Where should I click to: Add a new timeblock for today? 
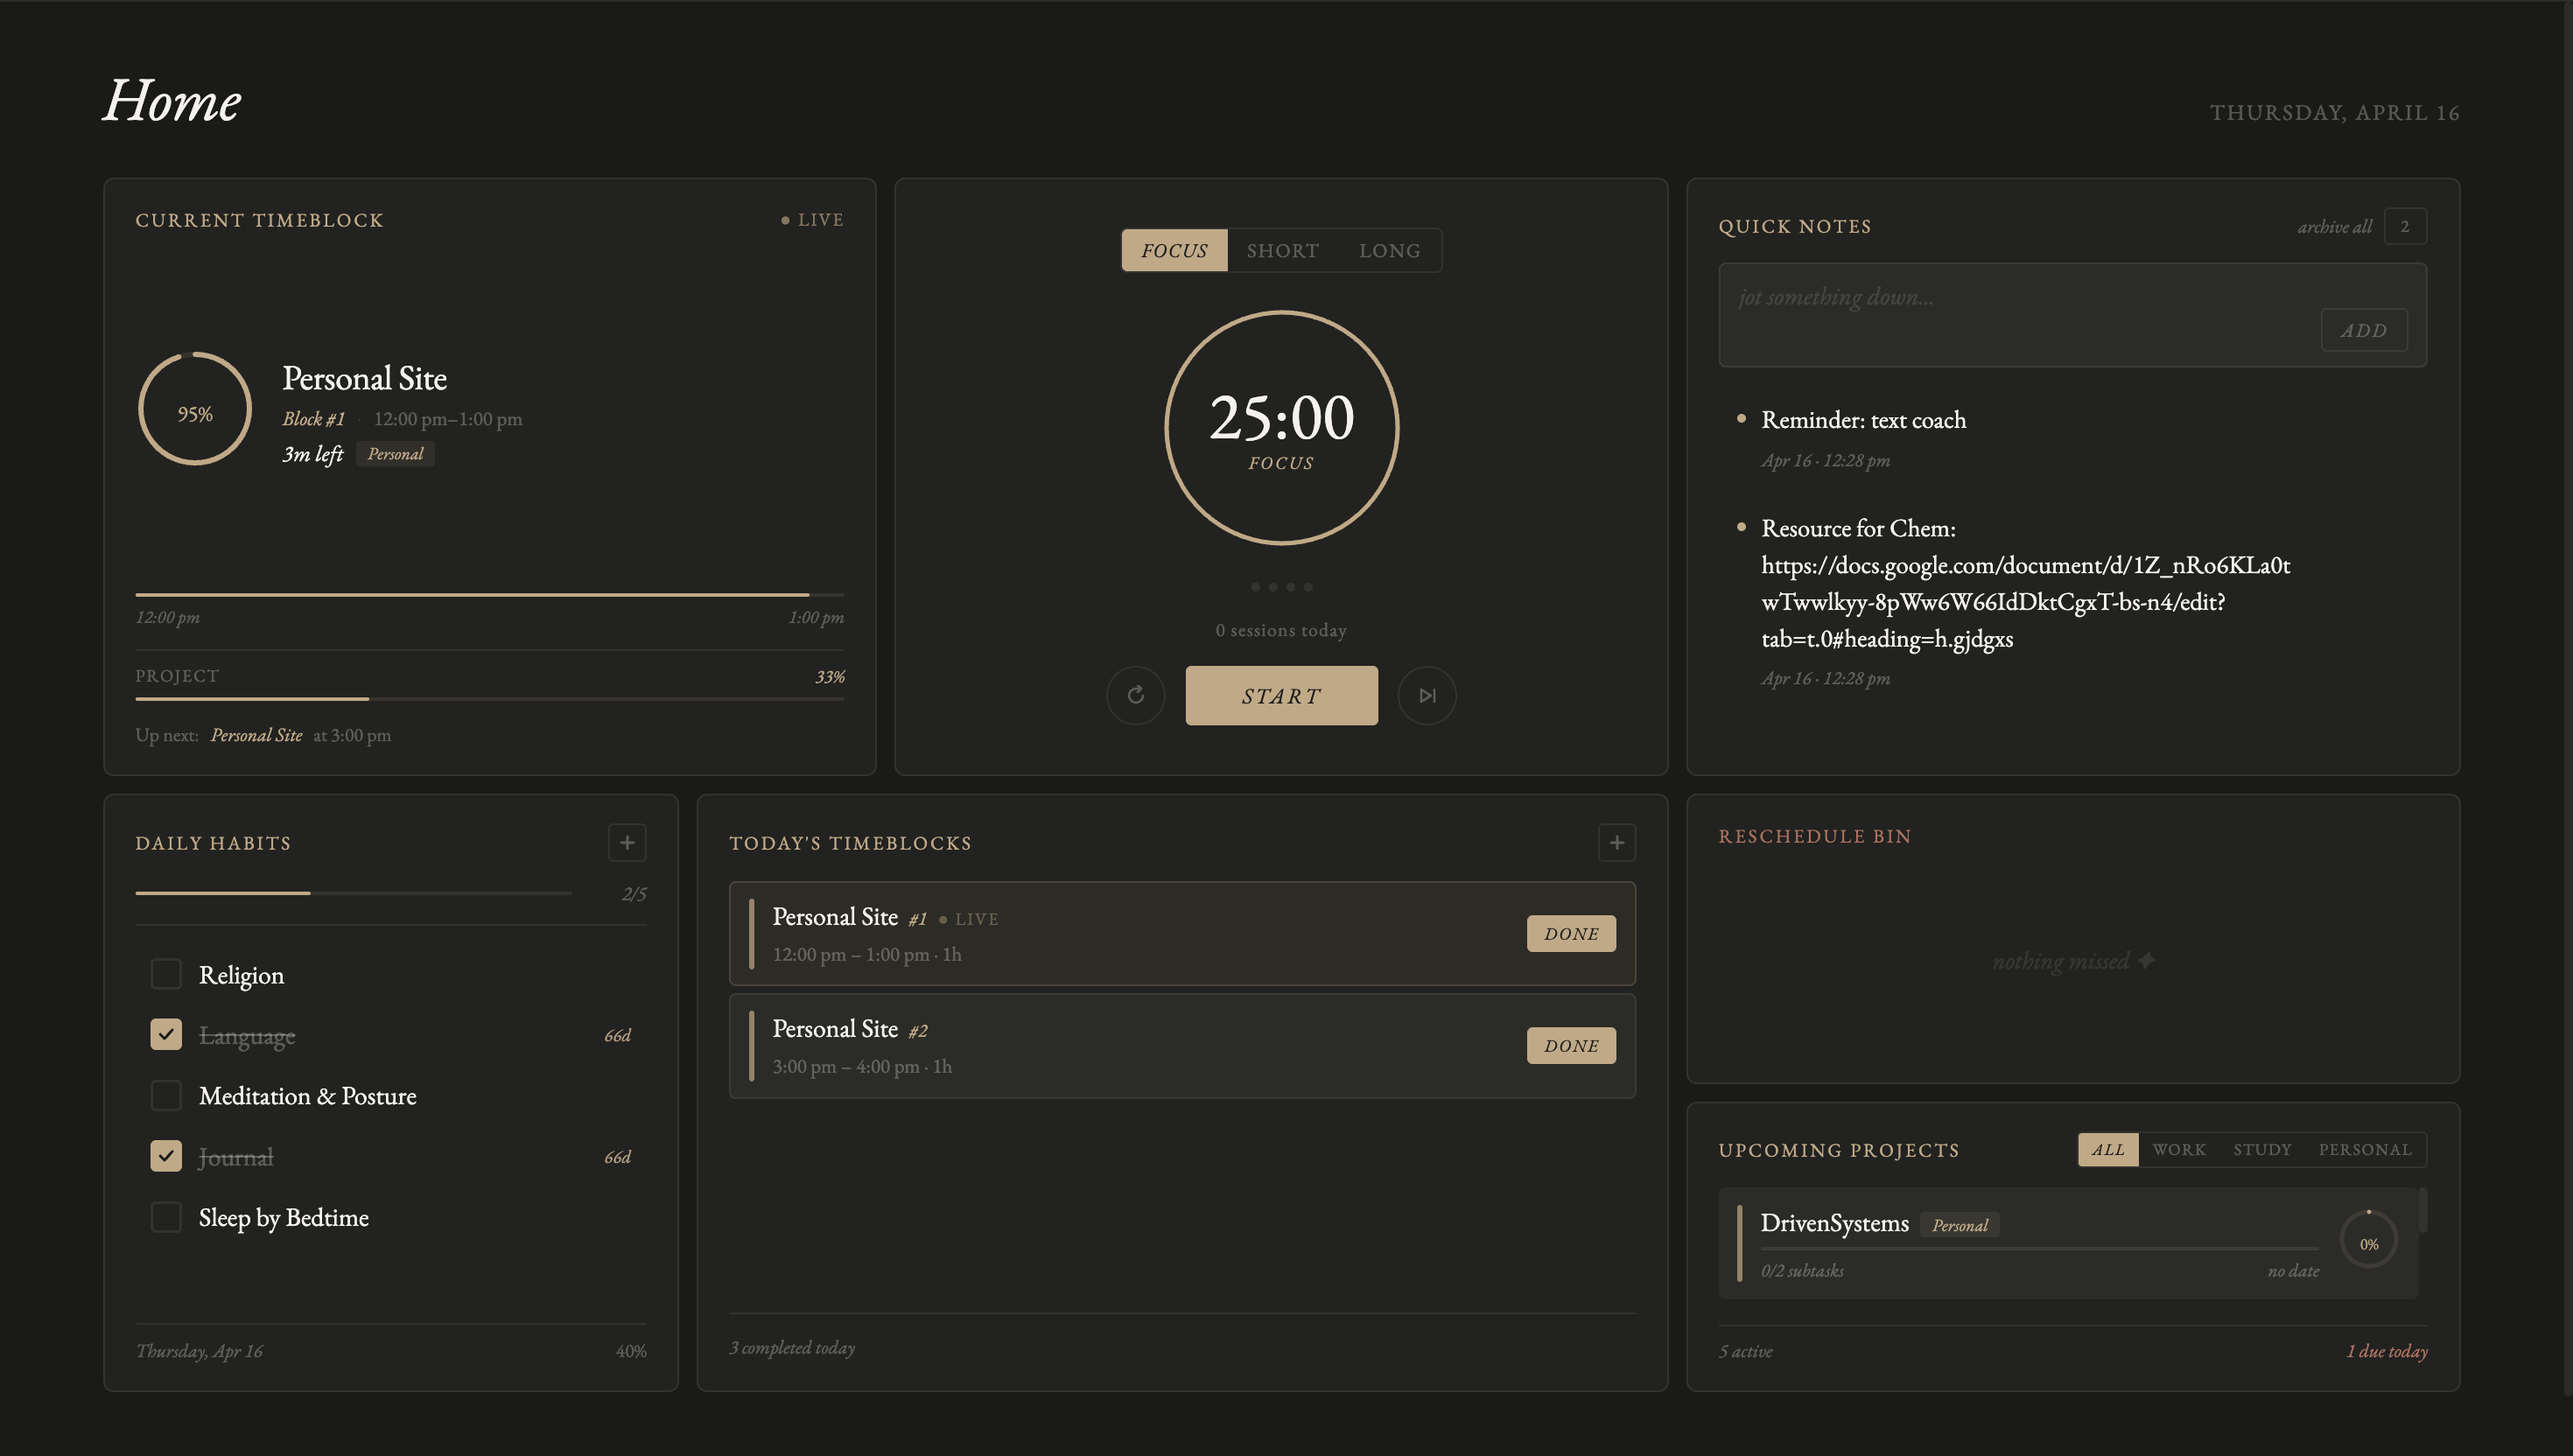coord(1616,842)
